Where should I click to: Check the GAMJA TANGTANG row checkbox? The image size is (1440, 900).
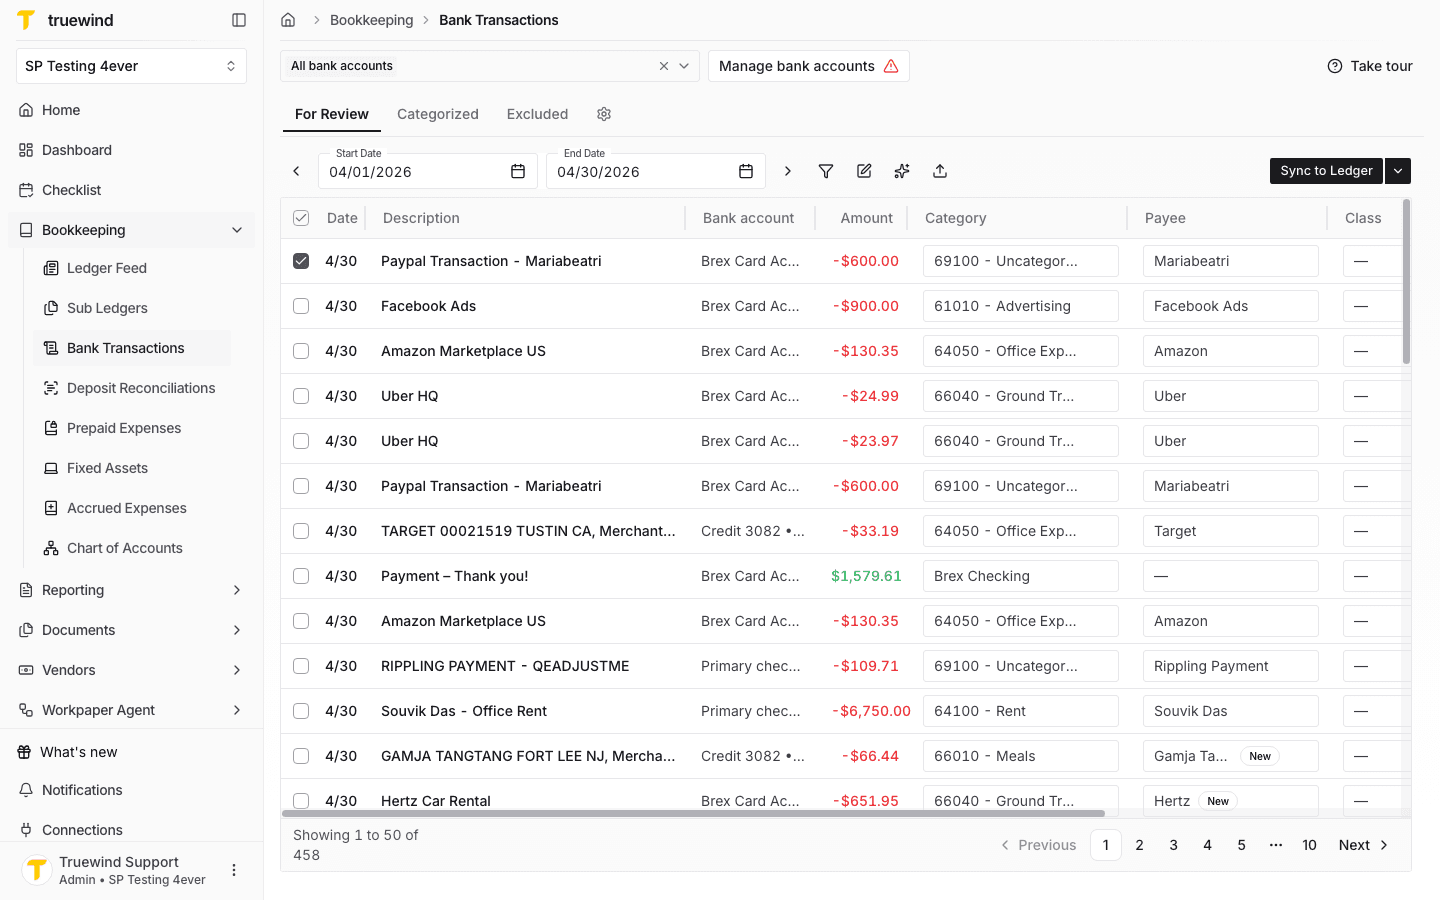point(301,756)
